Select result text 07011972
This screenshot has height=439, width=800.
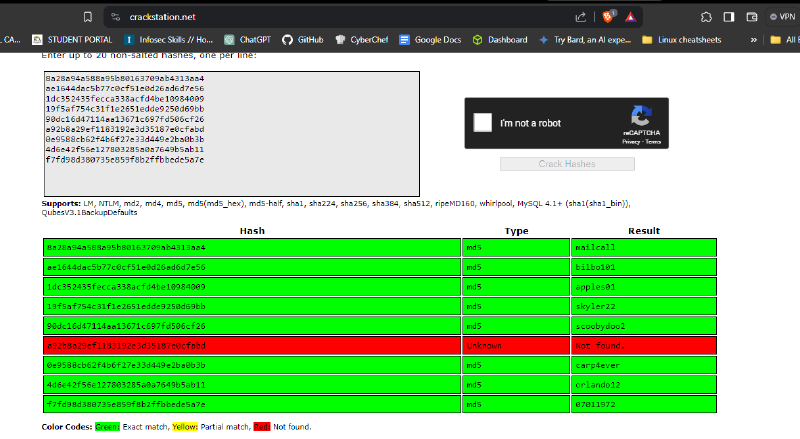[595, 404]
